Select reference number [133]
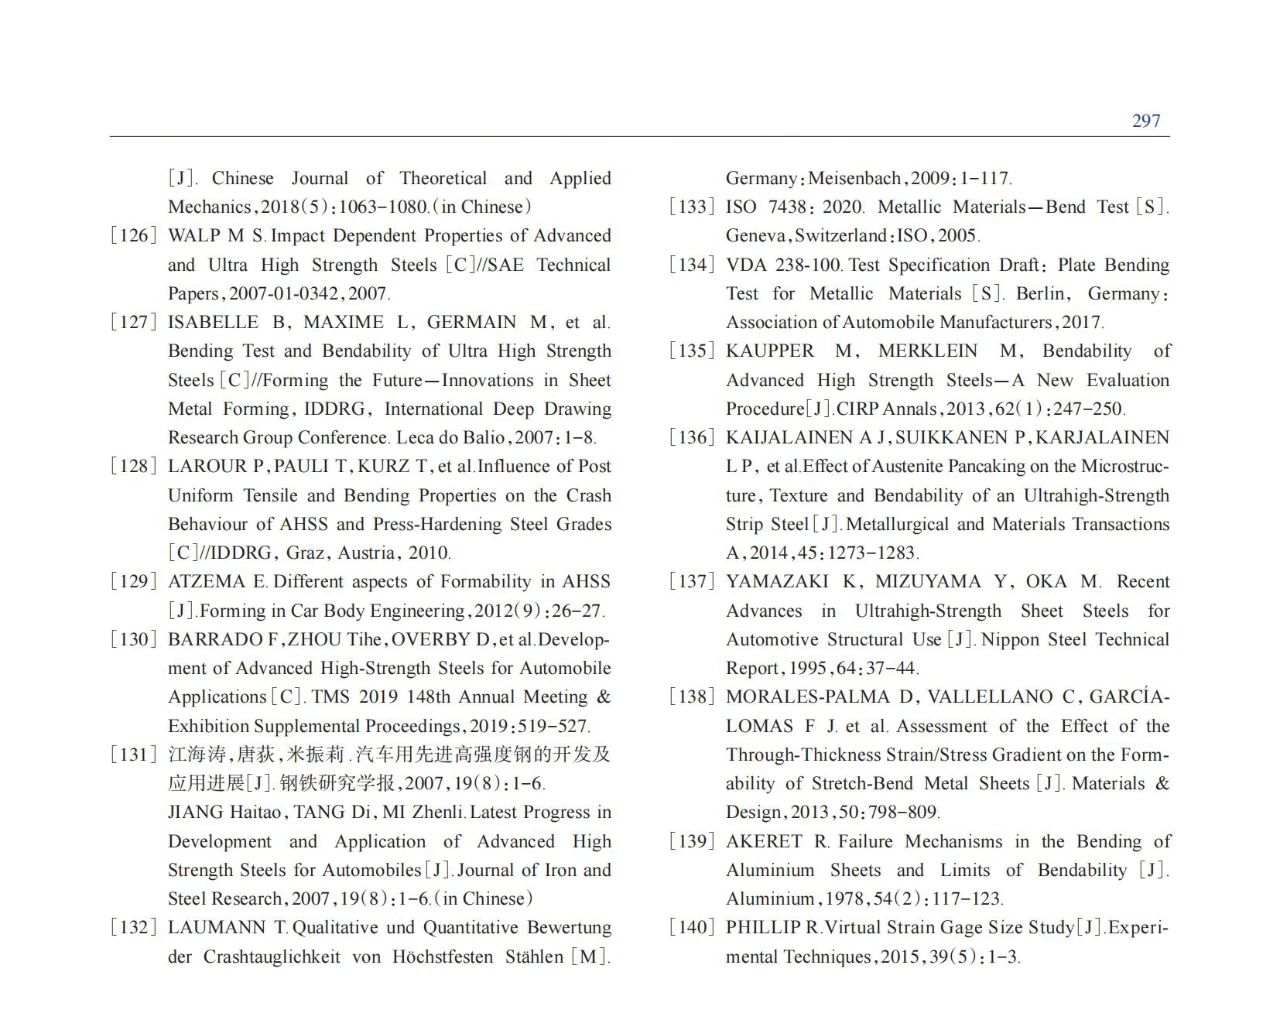Image resolution: width=1280 pixels, height=1012 pixels. [692, 207]
